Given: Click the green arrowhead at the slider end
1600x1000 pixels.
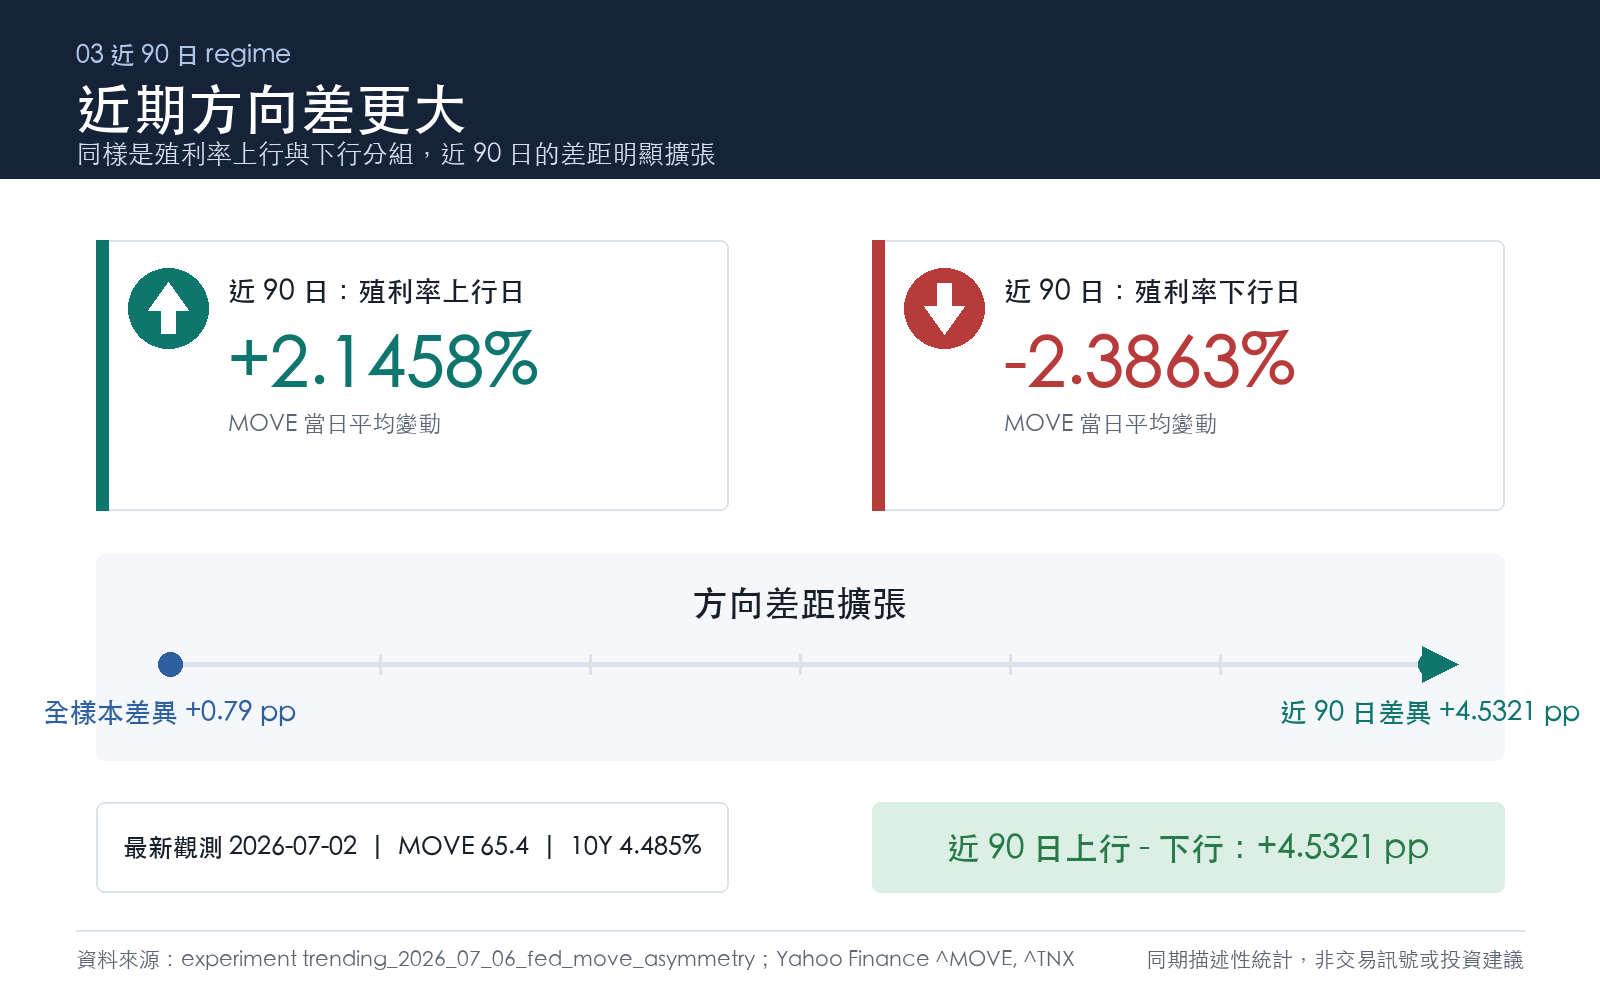Looking at the screenshot, I should tap(1439, 664).
